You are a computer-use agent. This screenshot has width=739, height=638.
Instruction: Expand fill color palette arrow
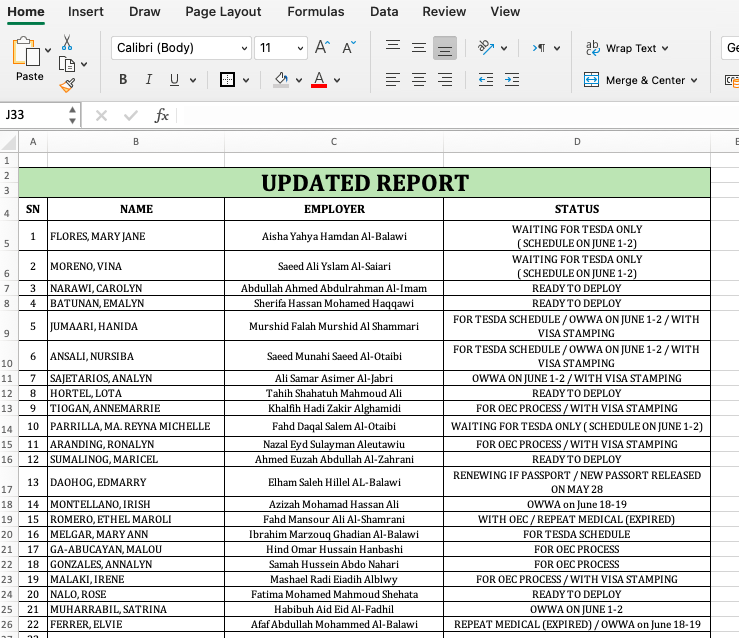(x=299, y=80)
